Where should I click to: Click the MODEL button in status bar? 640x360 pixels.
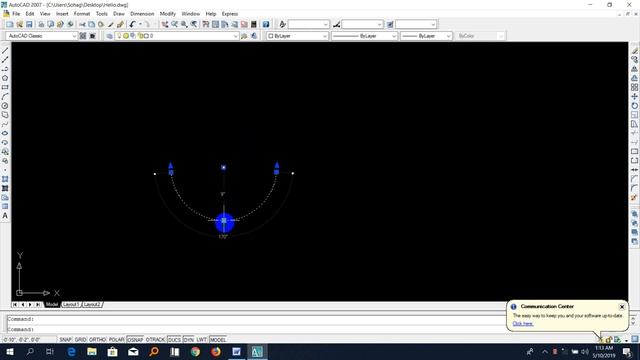pyautogui.click(x=218, y=340)
